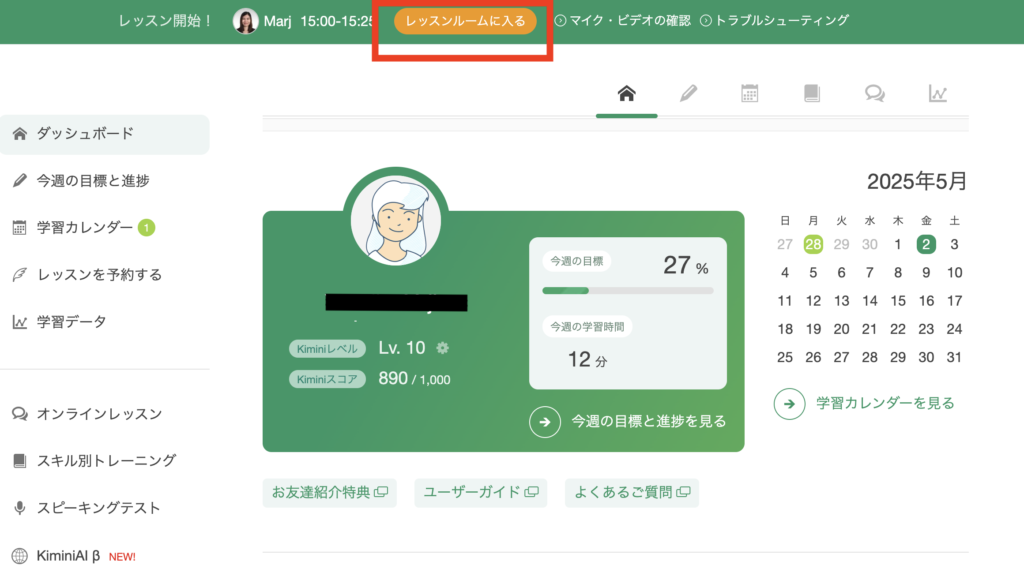Open the calendar icon tab

point(750,93)
